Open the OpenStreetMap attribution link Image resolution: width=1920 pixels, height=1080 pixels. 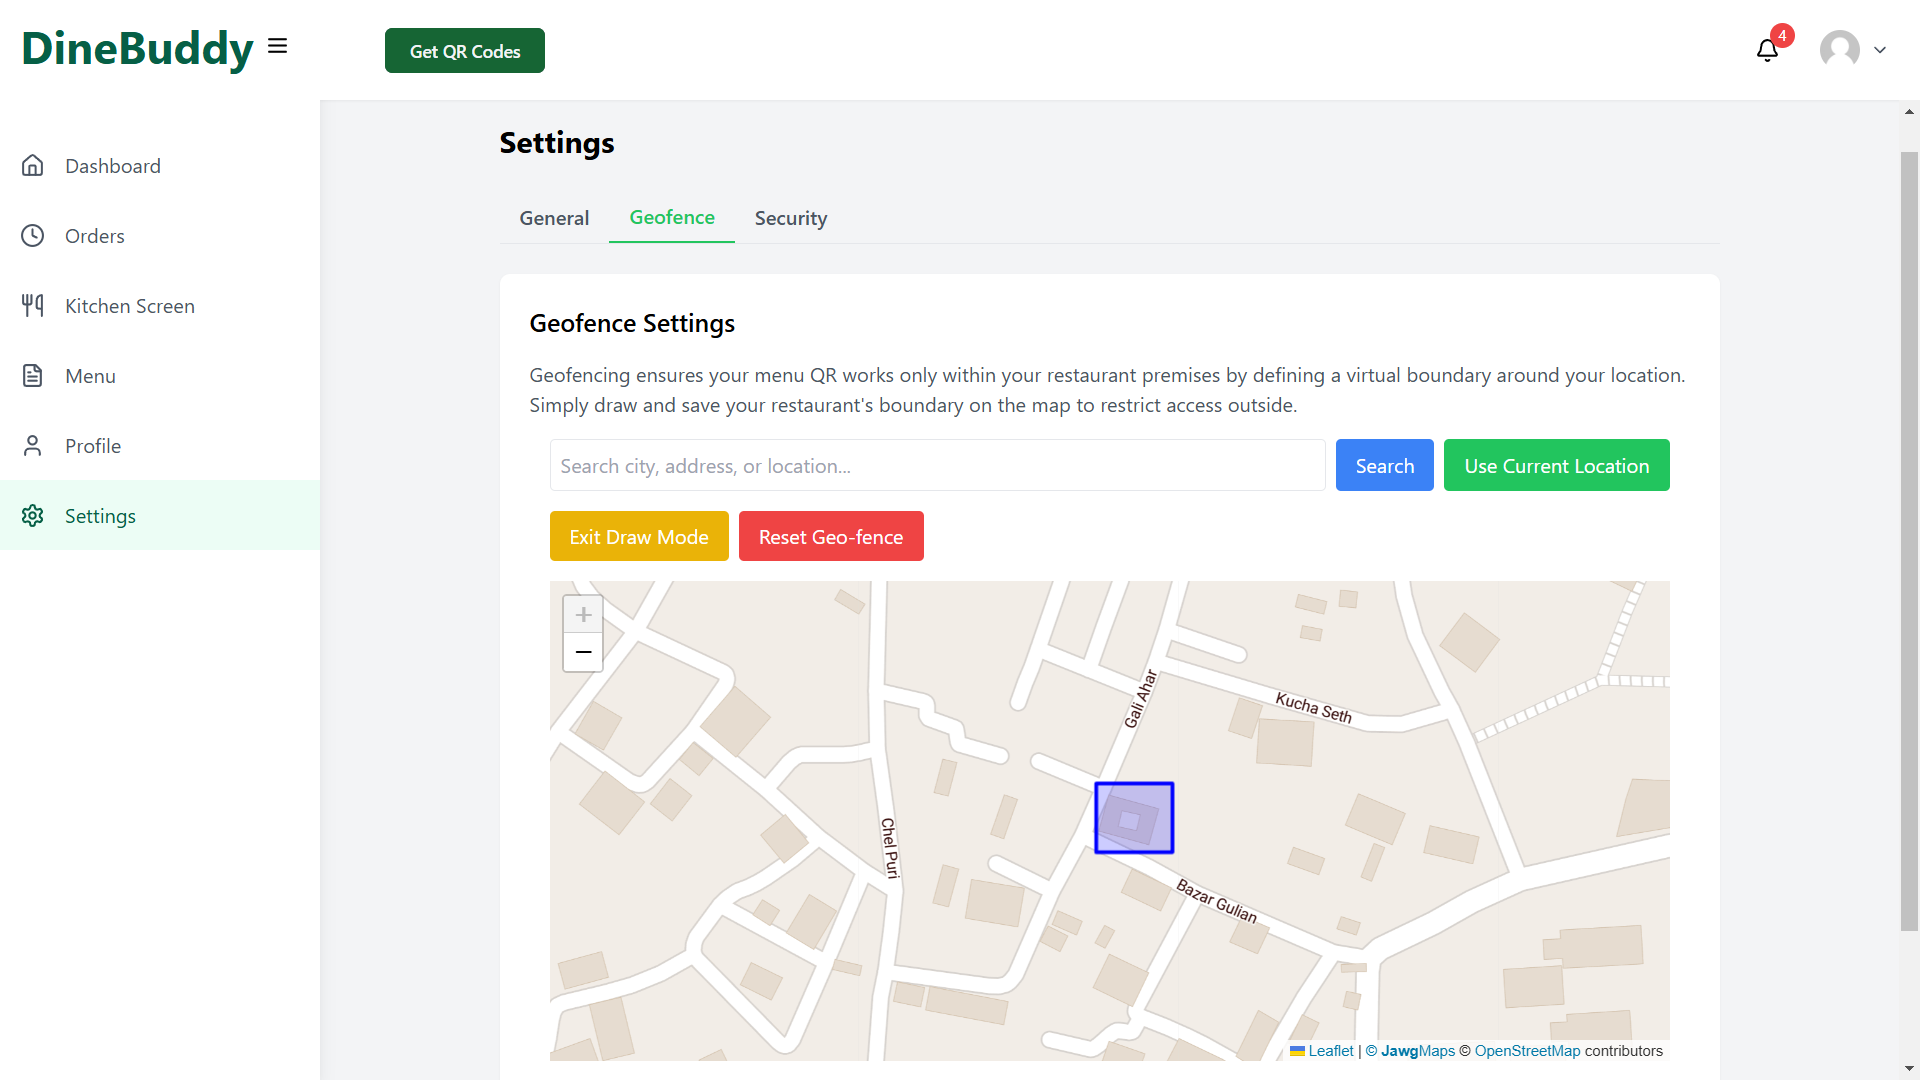click(x=1527, y=1051)
